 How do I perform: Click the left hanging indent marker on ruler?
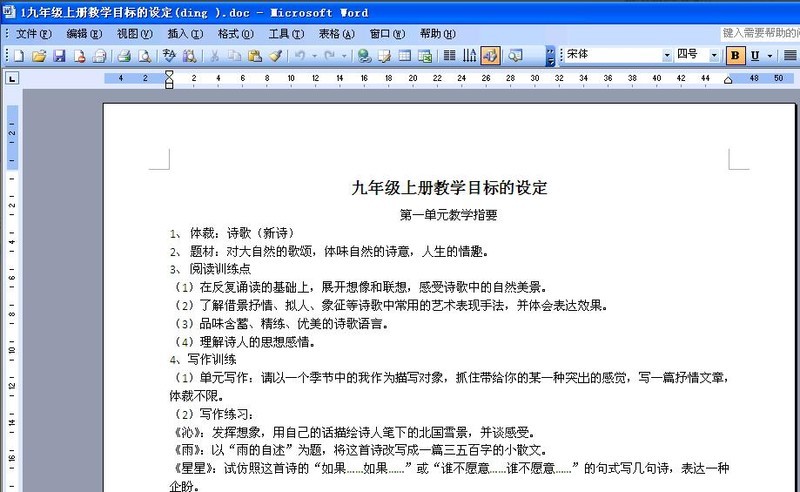[169, 83]
